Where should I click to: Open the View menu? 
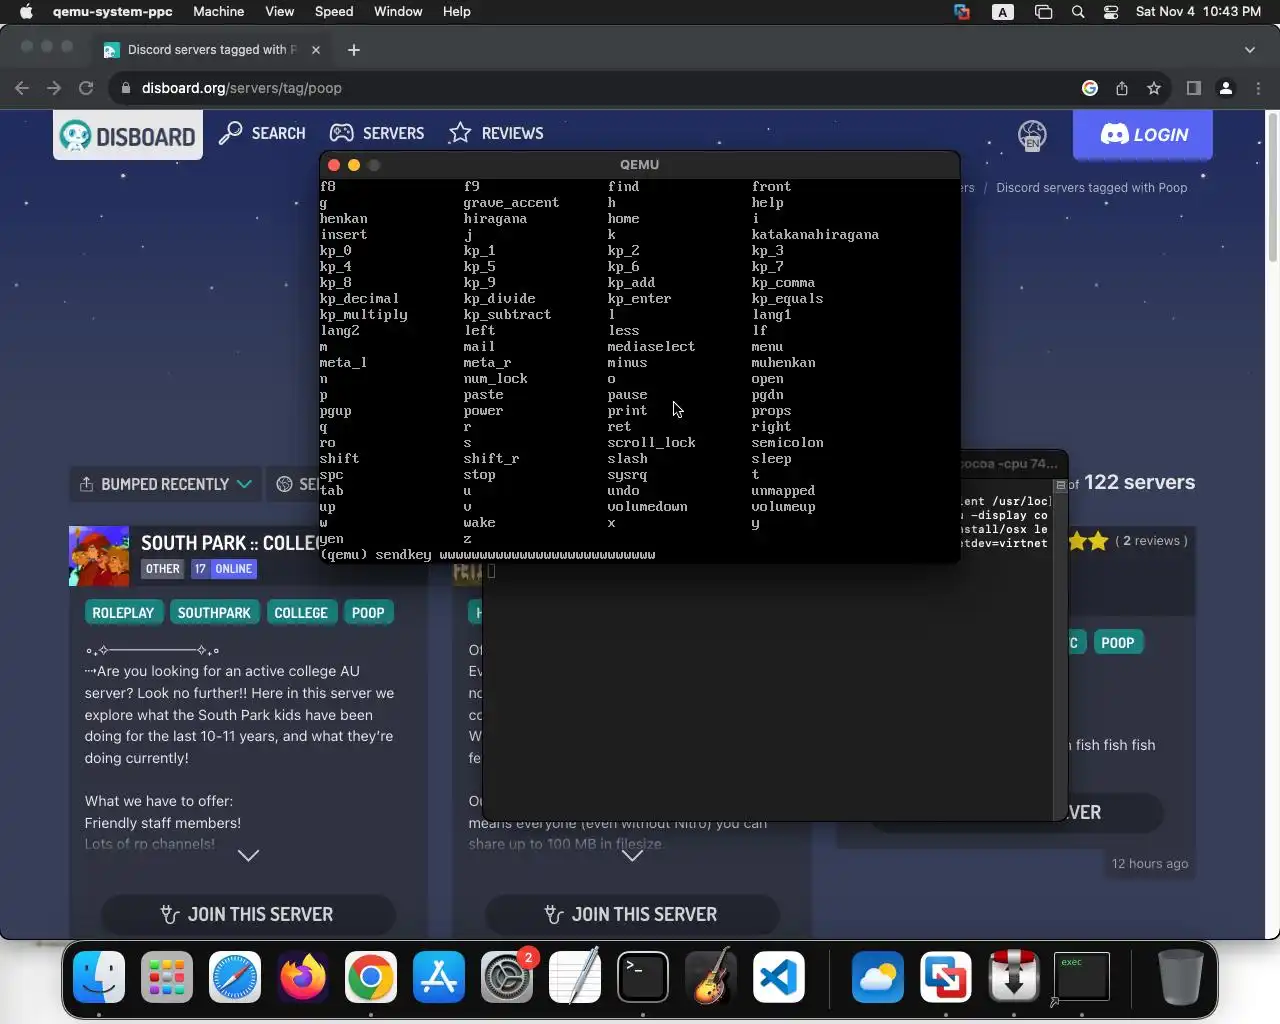[280, 12]
